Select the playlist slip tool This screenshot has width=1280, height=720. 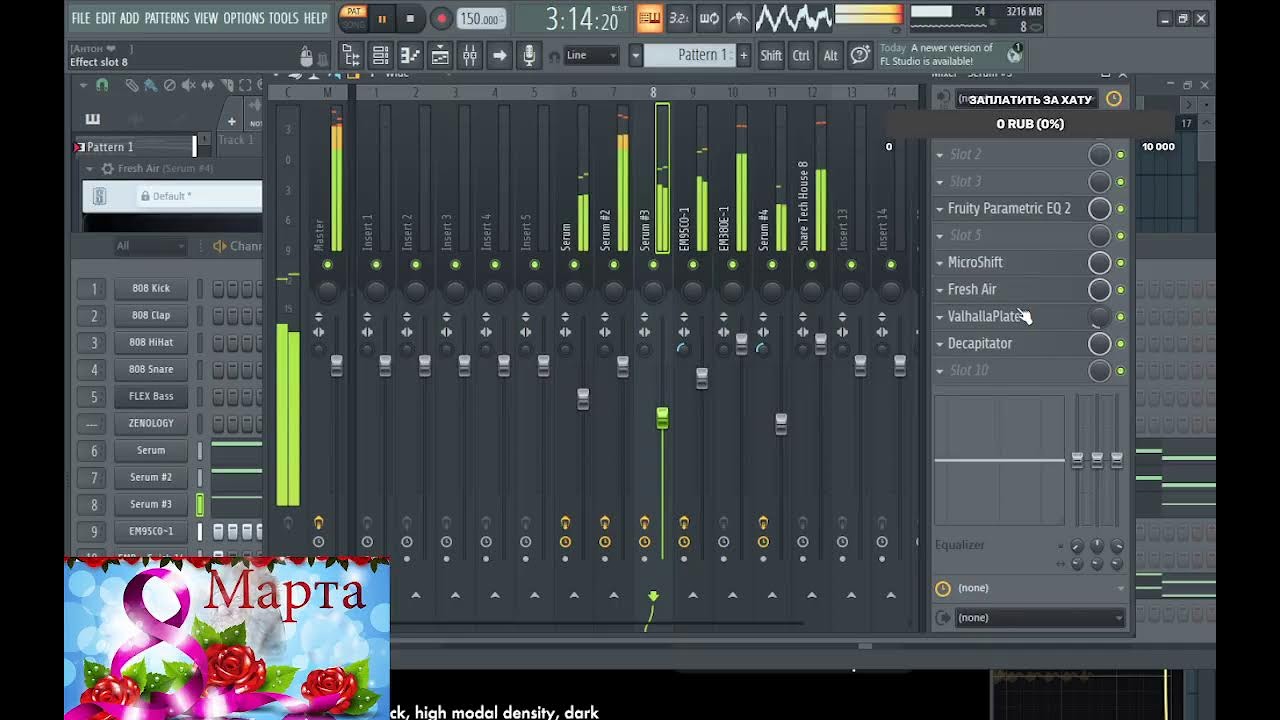pyautogui.click(x=208, y=86)
